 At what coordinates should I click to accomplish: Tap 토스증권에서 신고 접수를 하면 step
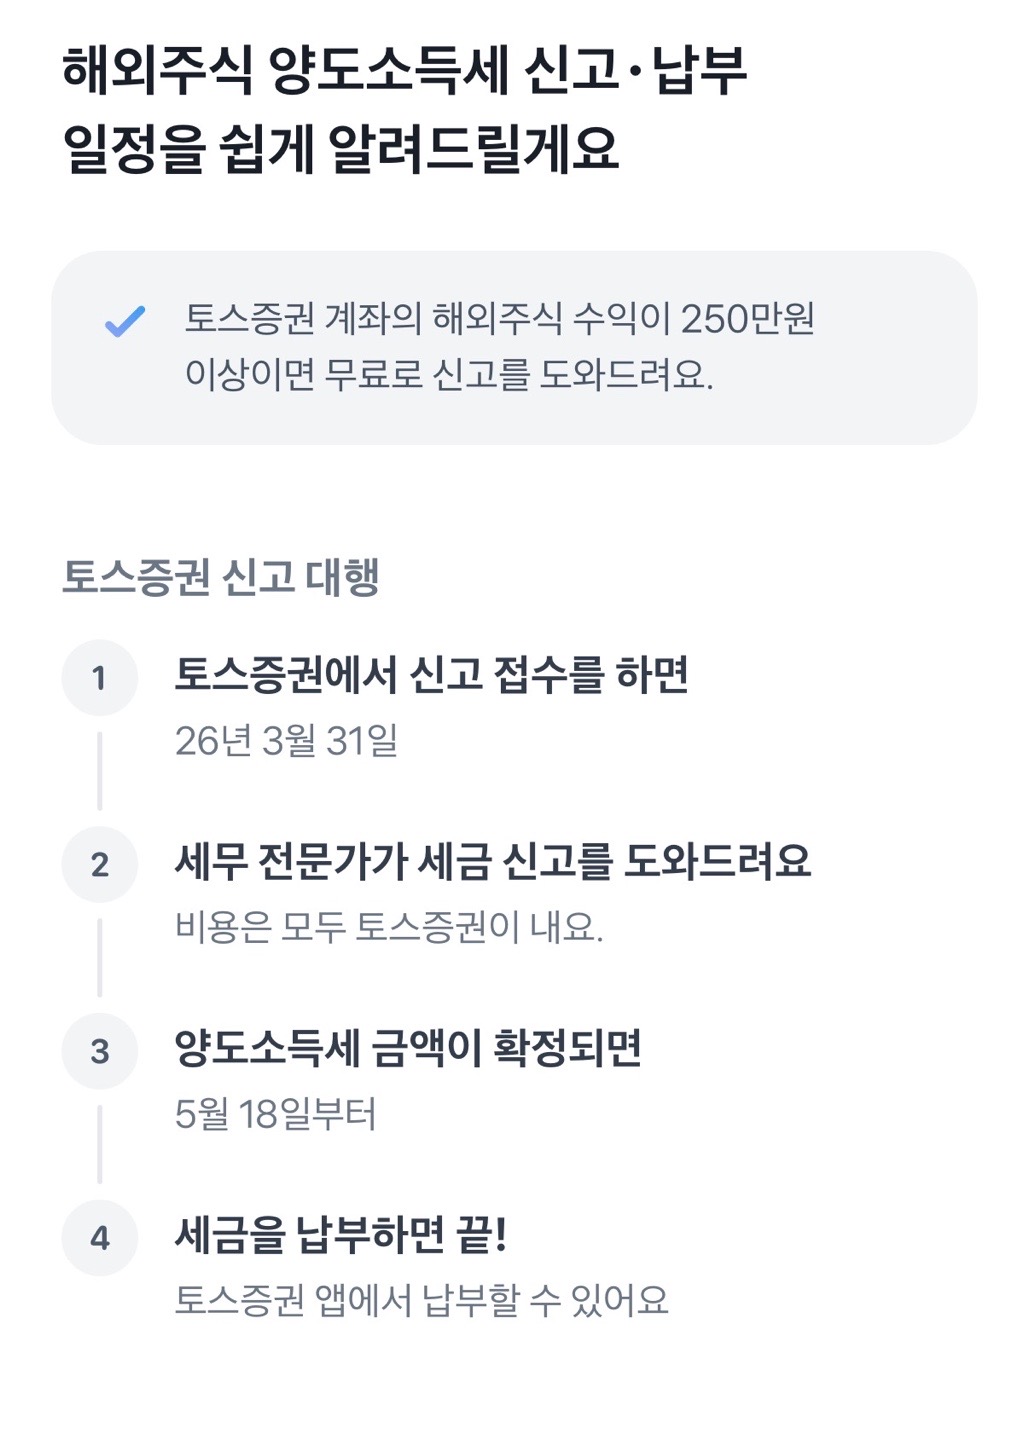[x=432, y=675]
